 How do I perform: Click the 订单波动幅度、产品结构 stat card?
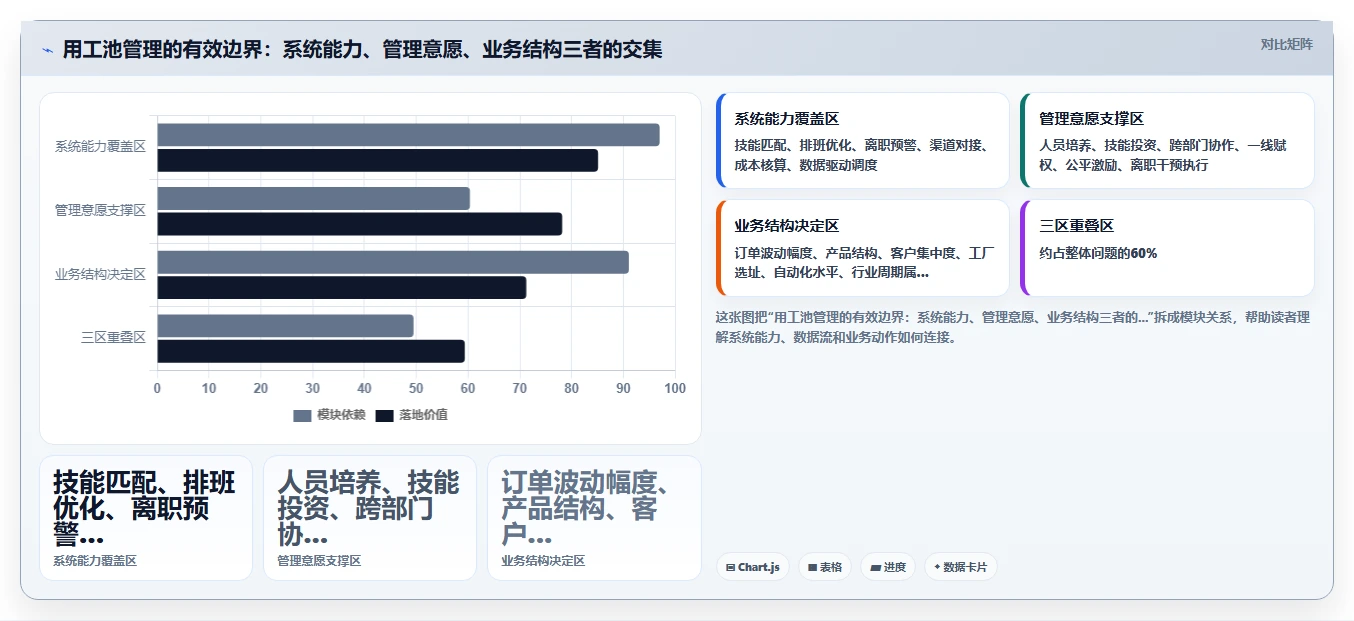(x=594, y=518)
